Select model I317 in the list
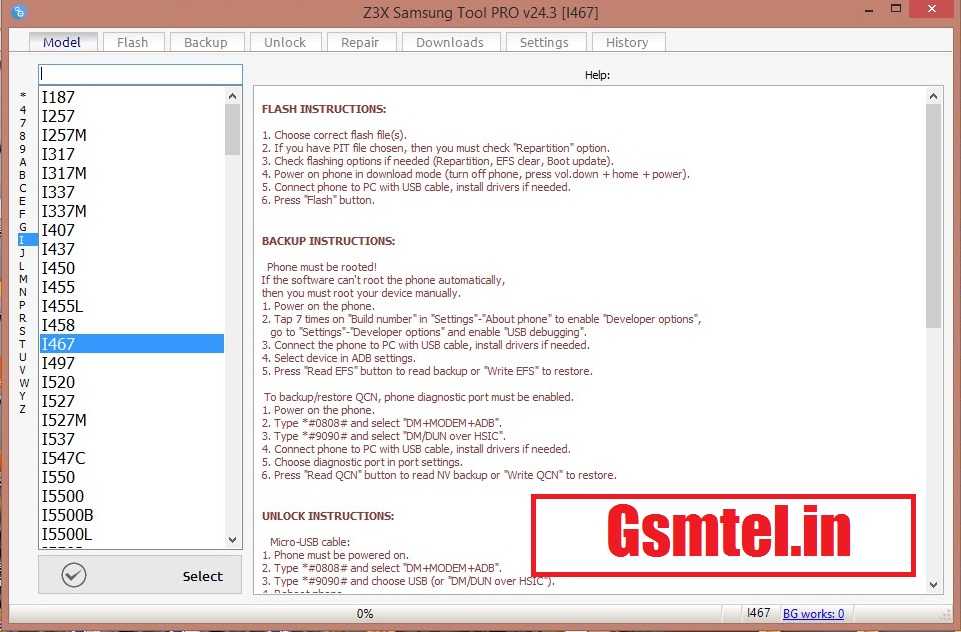The image size is (961, 632). click(132, 154)
